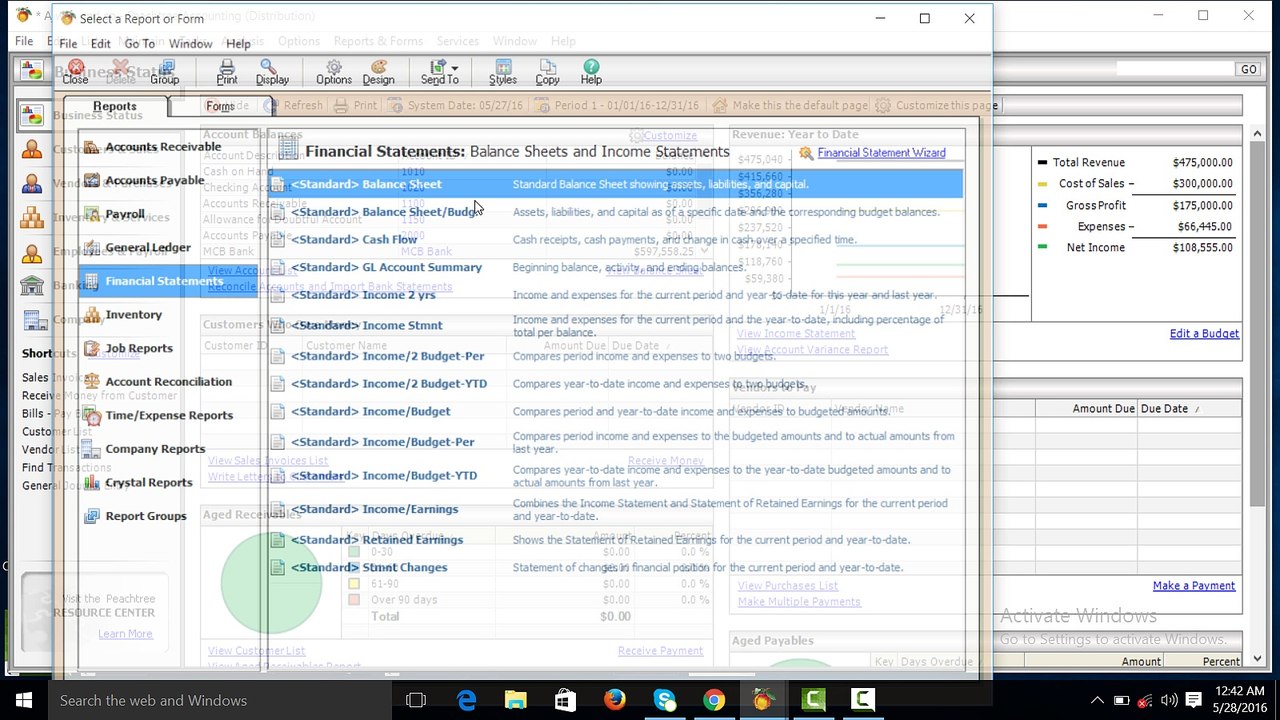Image resolution: width=1280 pixels, height=720 pixels.
Task: Choose the Financial Statements category
Action: (x=166, y=281)
